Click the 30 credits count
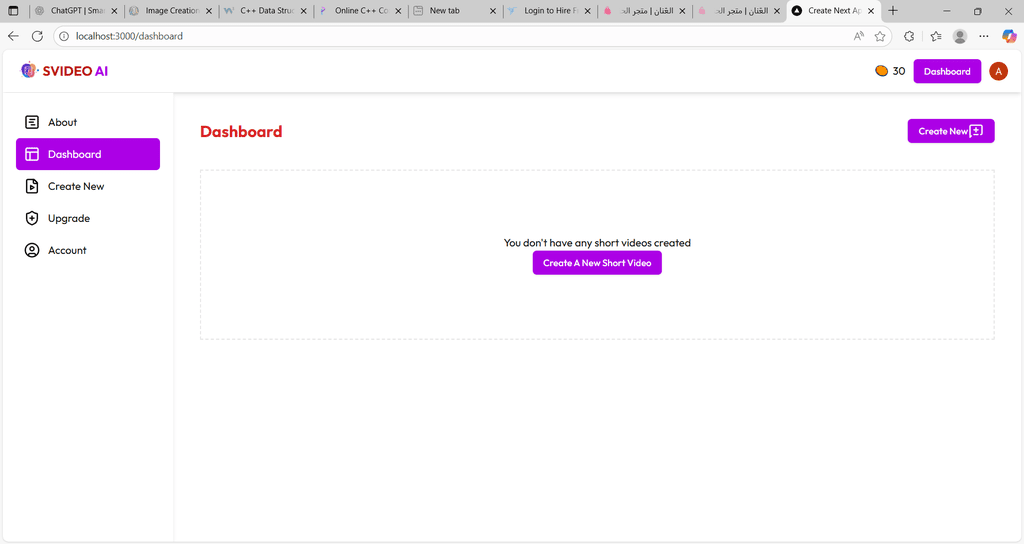Viewport: 1024px width, 544px height. point(899,71)
